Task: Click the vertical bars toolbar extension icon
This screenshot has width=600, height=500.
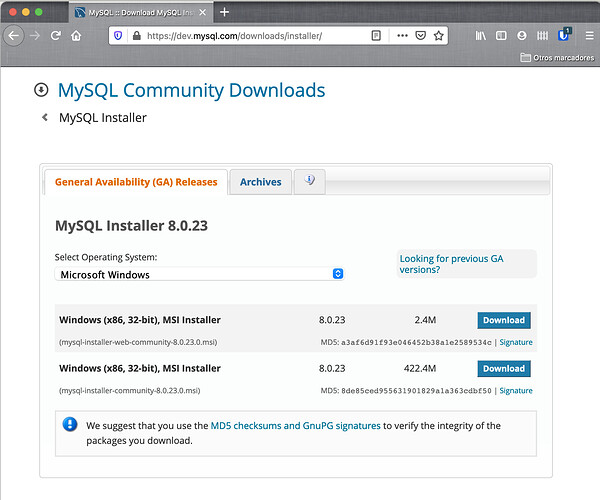Action: (x=542, y=36)
